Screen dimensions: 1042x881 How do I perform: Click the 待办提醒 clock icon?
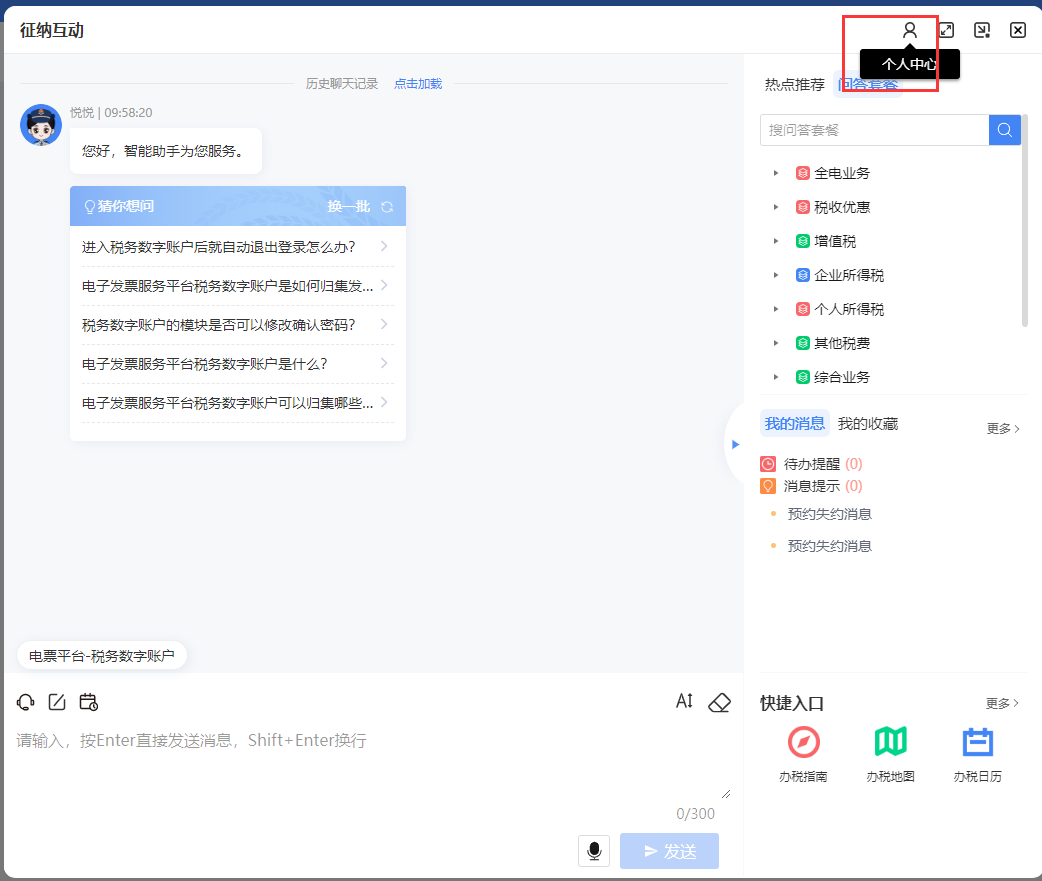point(768,464)
